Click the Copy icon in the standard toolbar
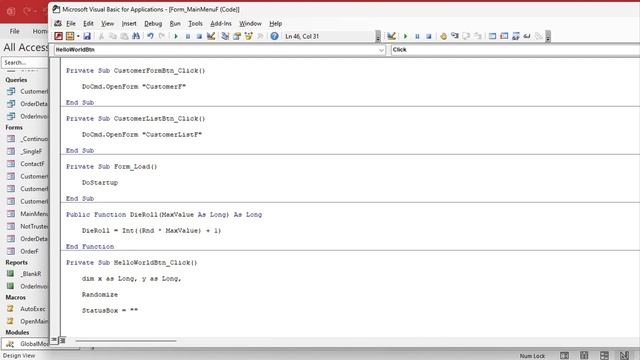The width and height of the screenshot is (640, 360). (113, 36)
